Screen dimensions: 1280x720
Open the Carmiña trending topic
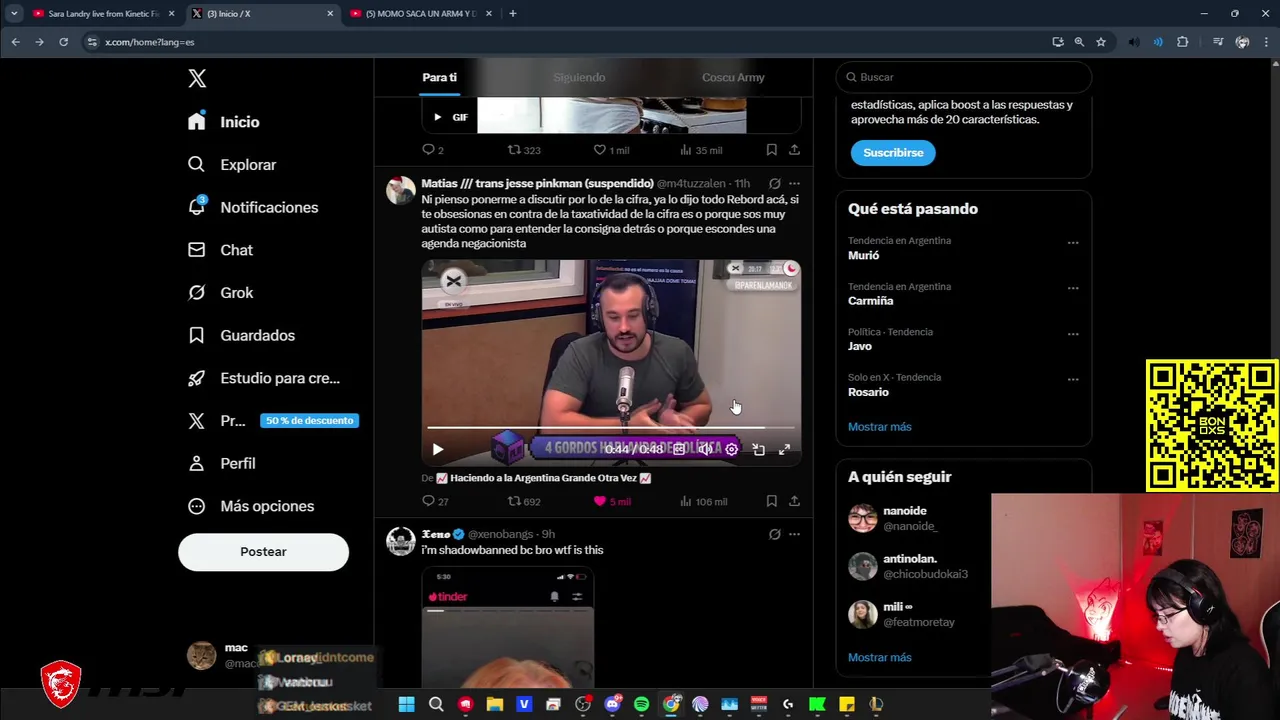(871, 301)
